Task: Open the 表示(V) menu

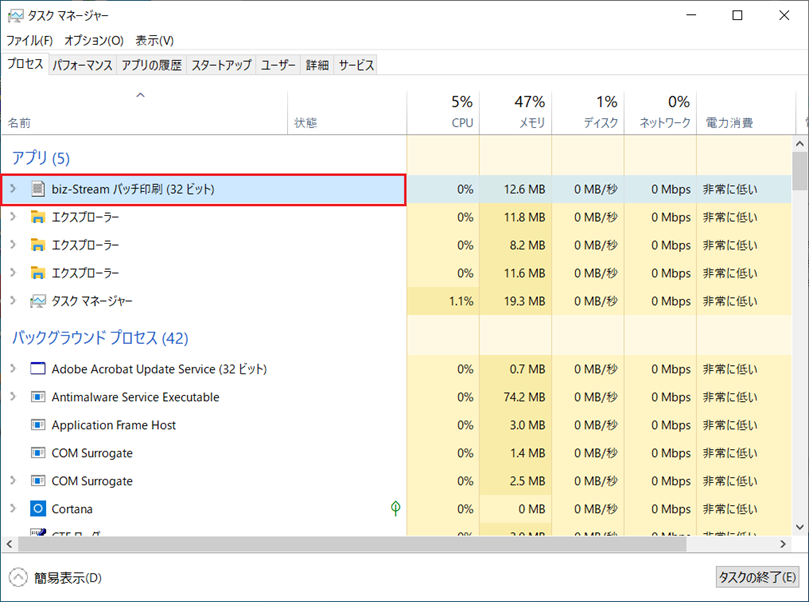Action: pos(154,40)
